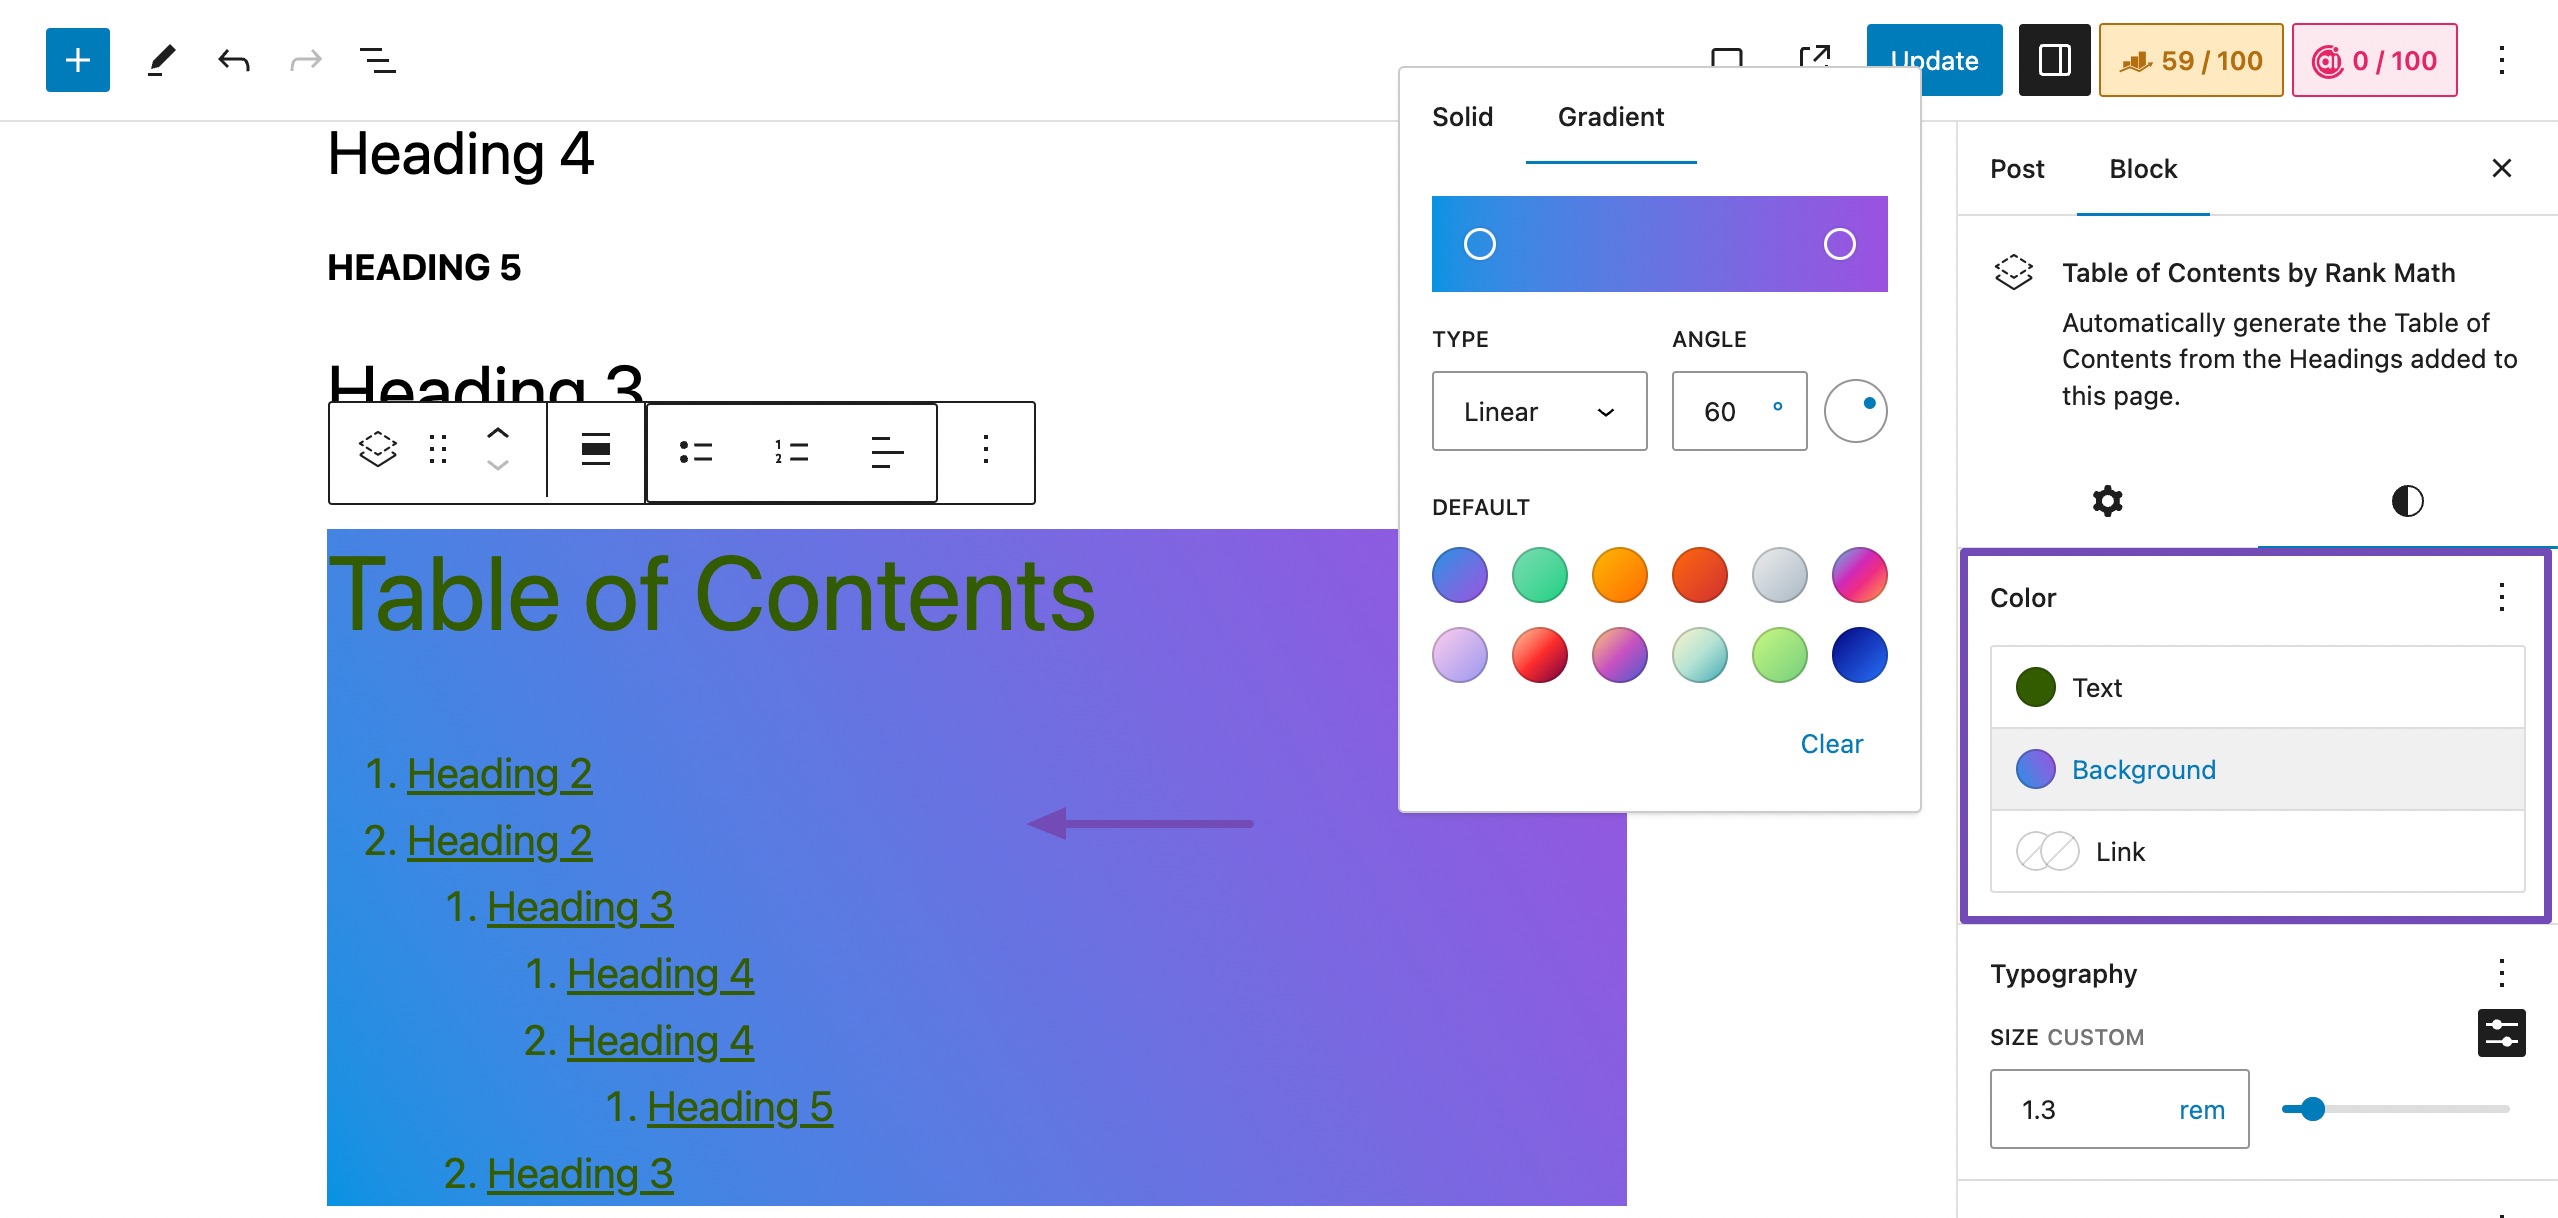Open the block inserter
Viewport: 2558px width, 1218px height.
click(77, 59)
